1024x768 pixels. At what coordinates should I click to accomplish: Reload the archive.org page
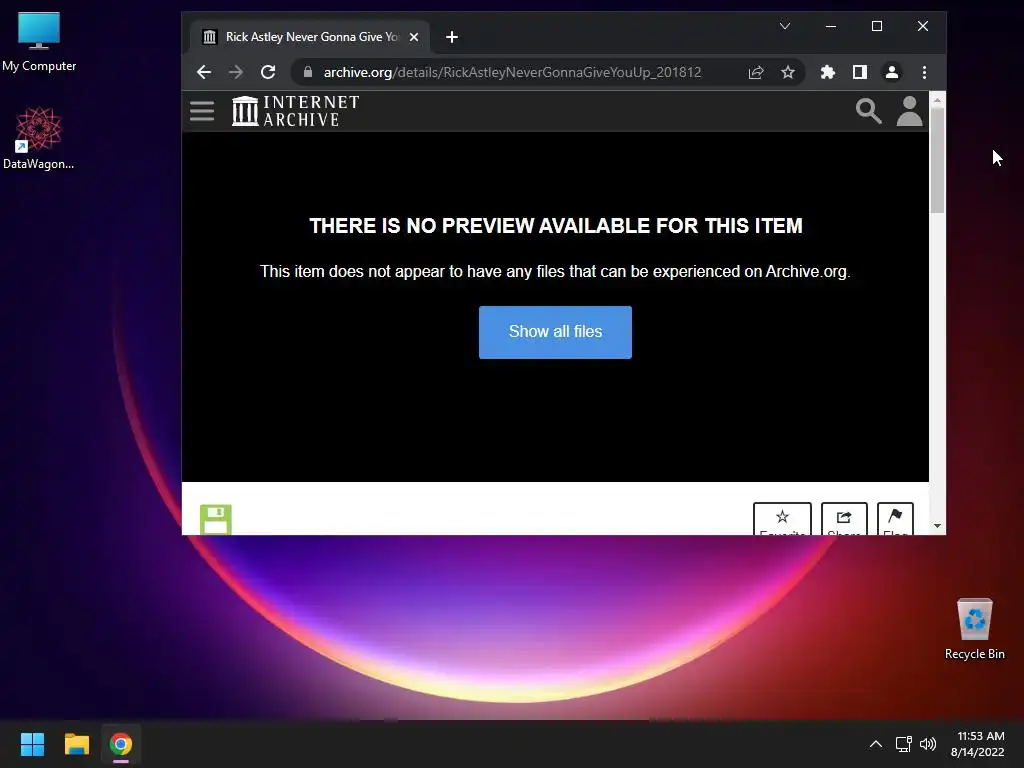[x=268, y=72]
